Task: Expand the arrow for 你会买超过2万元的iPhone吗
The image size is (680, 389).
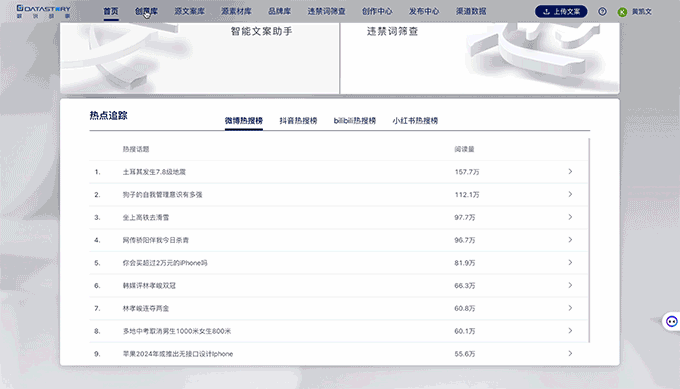Action: click(x=570, y=263)
